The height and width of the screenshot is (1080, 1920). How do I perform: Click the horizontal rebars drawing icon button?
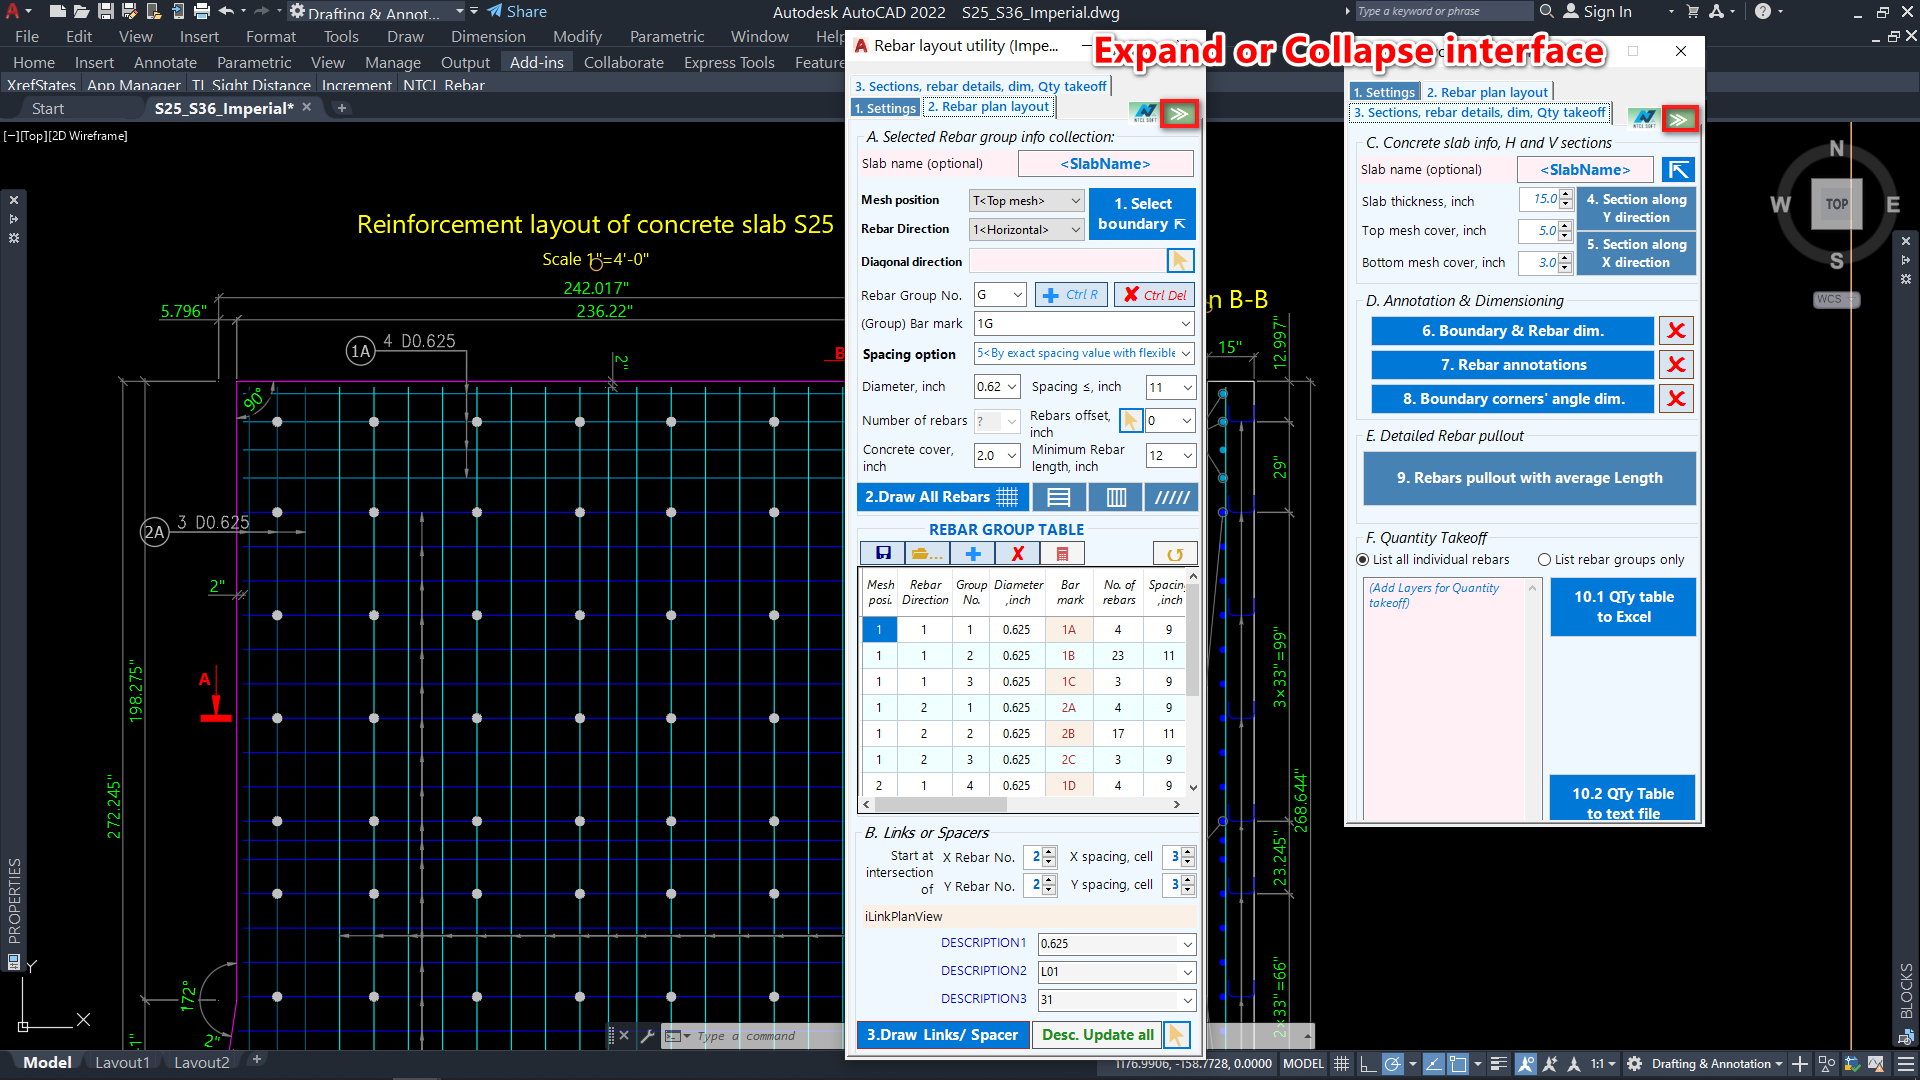pyautogui.click(x=1058, y=497)
